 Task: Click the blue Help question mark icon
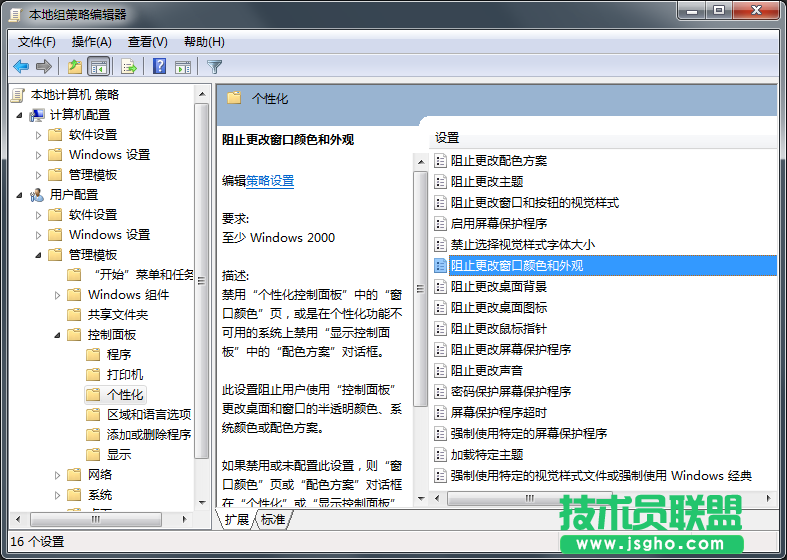click(x=159, y=67)
